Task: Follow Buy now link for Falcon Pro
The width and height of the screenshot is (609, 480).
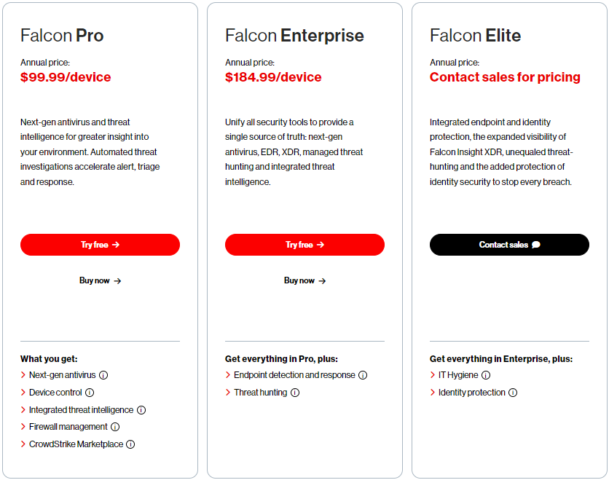Action: [x=100, y=281]
